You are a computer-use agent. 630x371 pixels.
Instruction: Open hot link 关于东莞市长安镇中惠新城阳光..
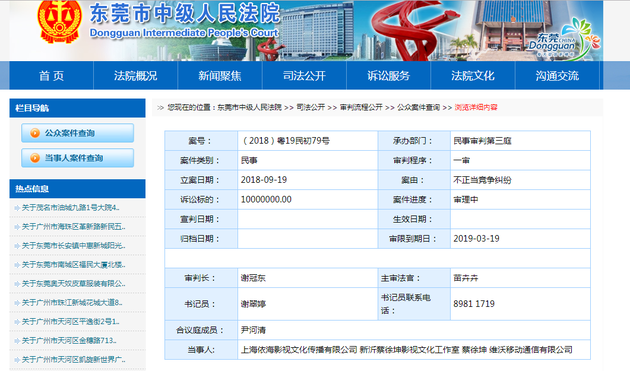tap(73, 246)
